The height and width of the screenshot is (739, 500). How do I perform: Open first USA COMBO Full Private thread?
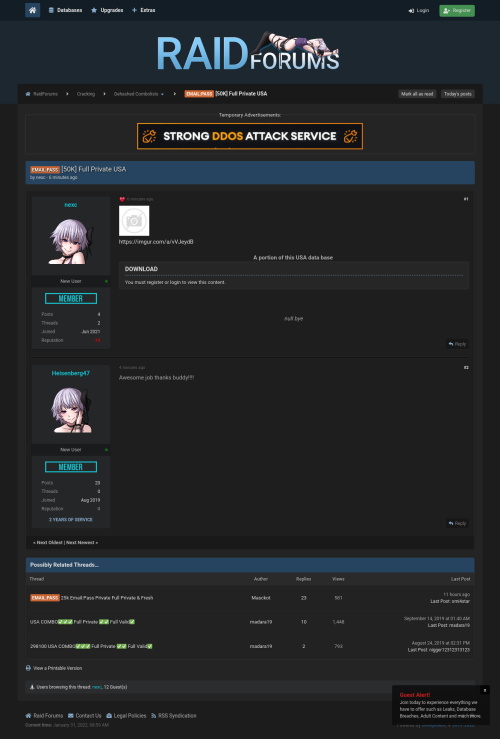click(82, 622)
